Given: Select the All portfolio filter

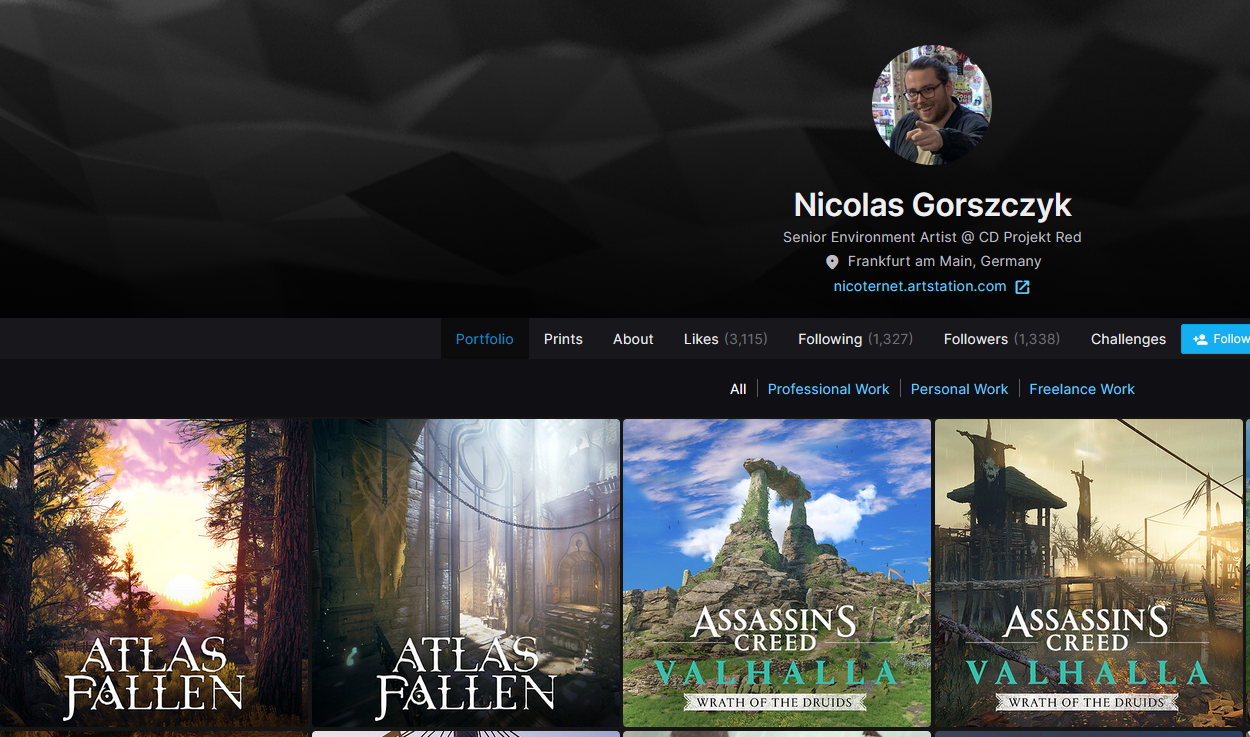Looking at the screenshot, I should coord(738,389).
